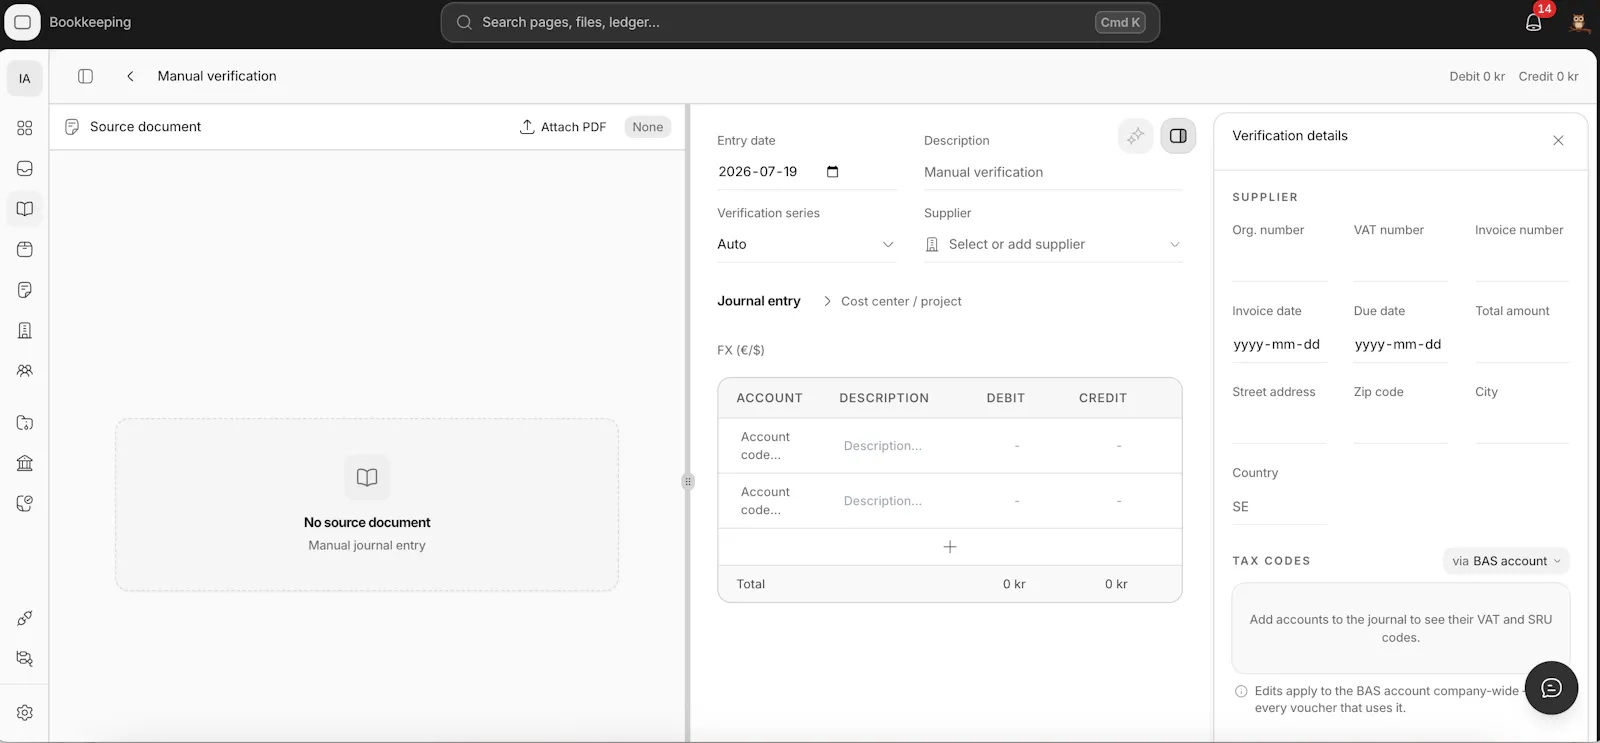1600x743 pixels.
Task: Click the Debit 0 kr header text
Action: pos(1477,76)
